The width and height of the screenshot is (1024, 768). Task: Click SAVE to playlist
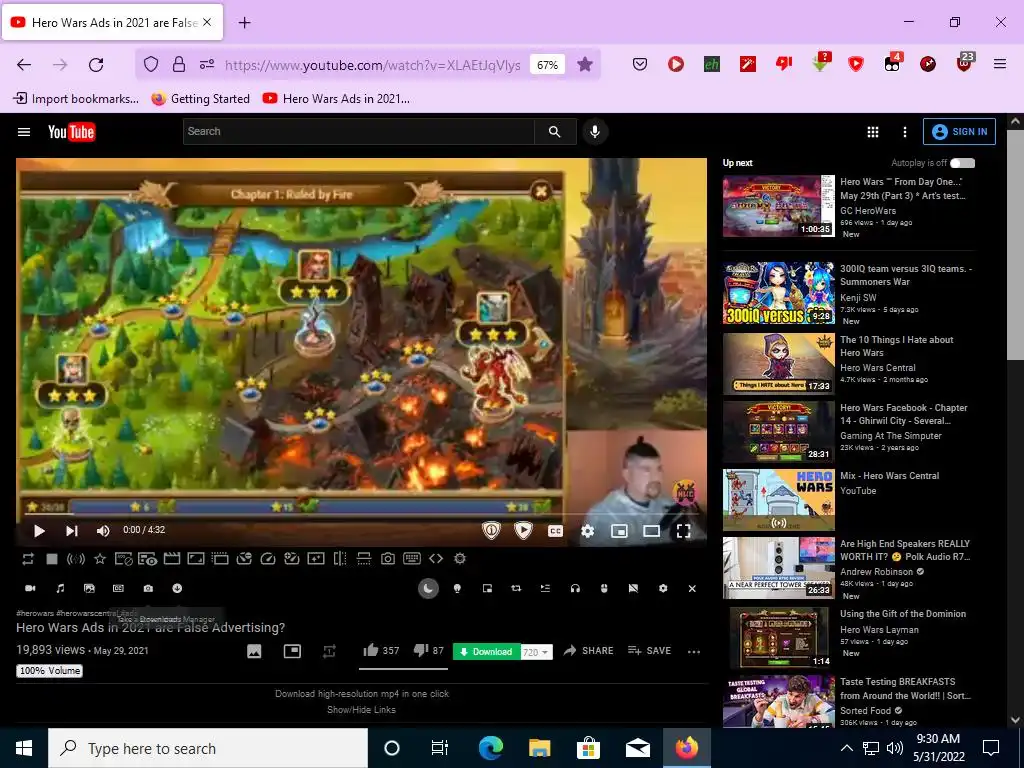tap(649, 650)
